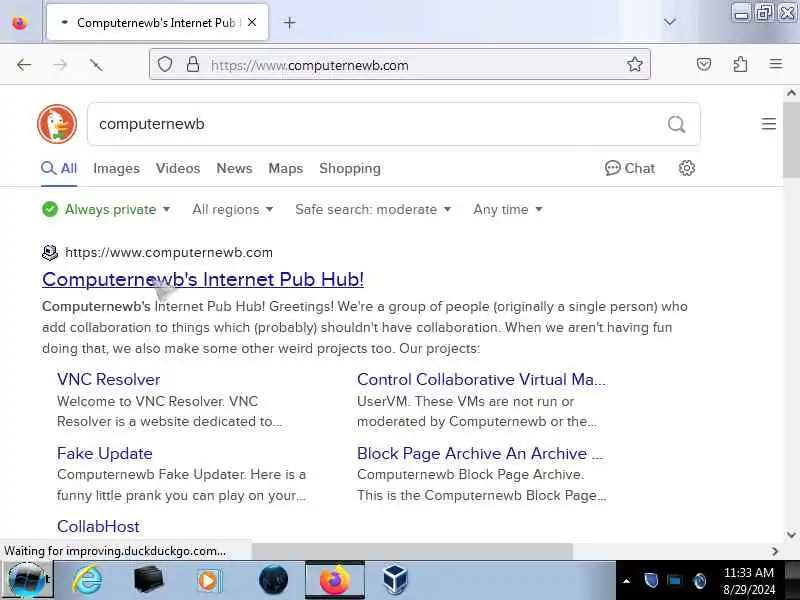Open the Fake Update sitelink
800x600 pixels.
click(105, 453)
